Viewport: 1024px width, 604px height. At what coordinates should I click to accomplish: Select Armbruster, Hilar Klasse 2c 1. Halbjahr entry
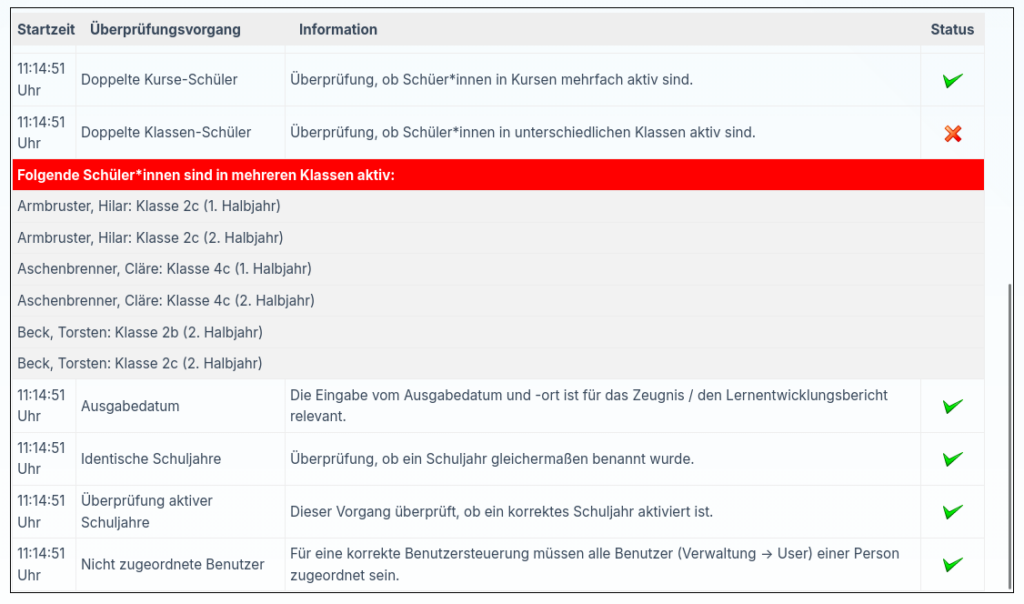pos(149,206)
